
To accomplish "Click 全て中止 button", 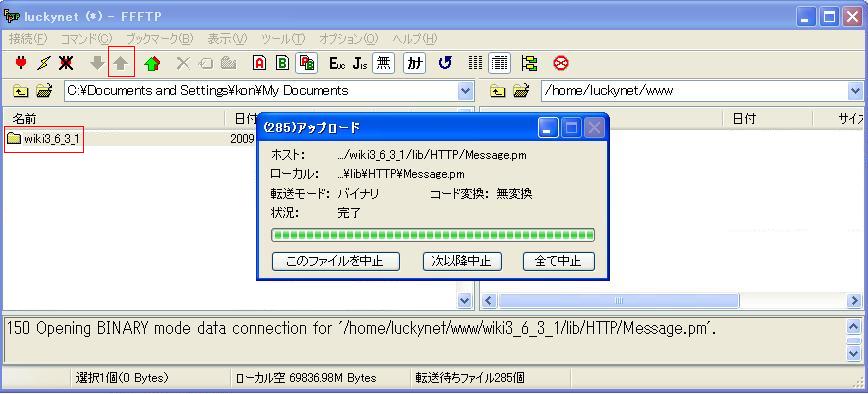I will 559,261.
